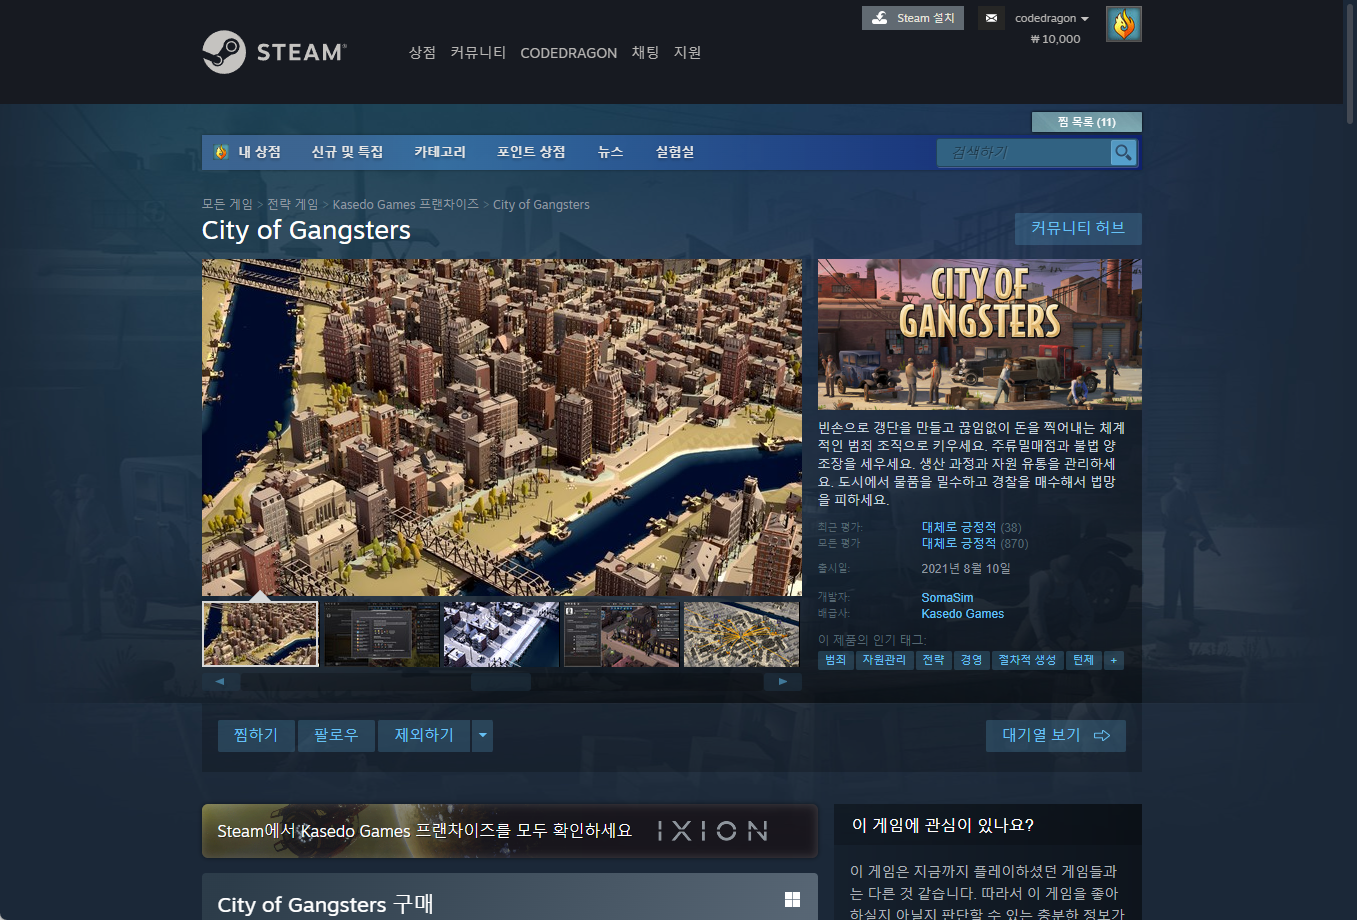Open the 지원 menu
Image resolution: width=1357 pixels, height=920 pixels.
[687, 52]
